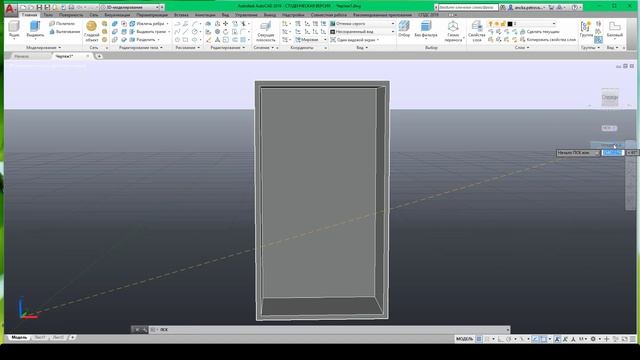
Task: Click the Базовый view tool
Action: 614,29
